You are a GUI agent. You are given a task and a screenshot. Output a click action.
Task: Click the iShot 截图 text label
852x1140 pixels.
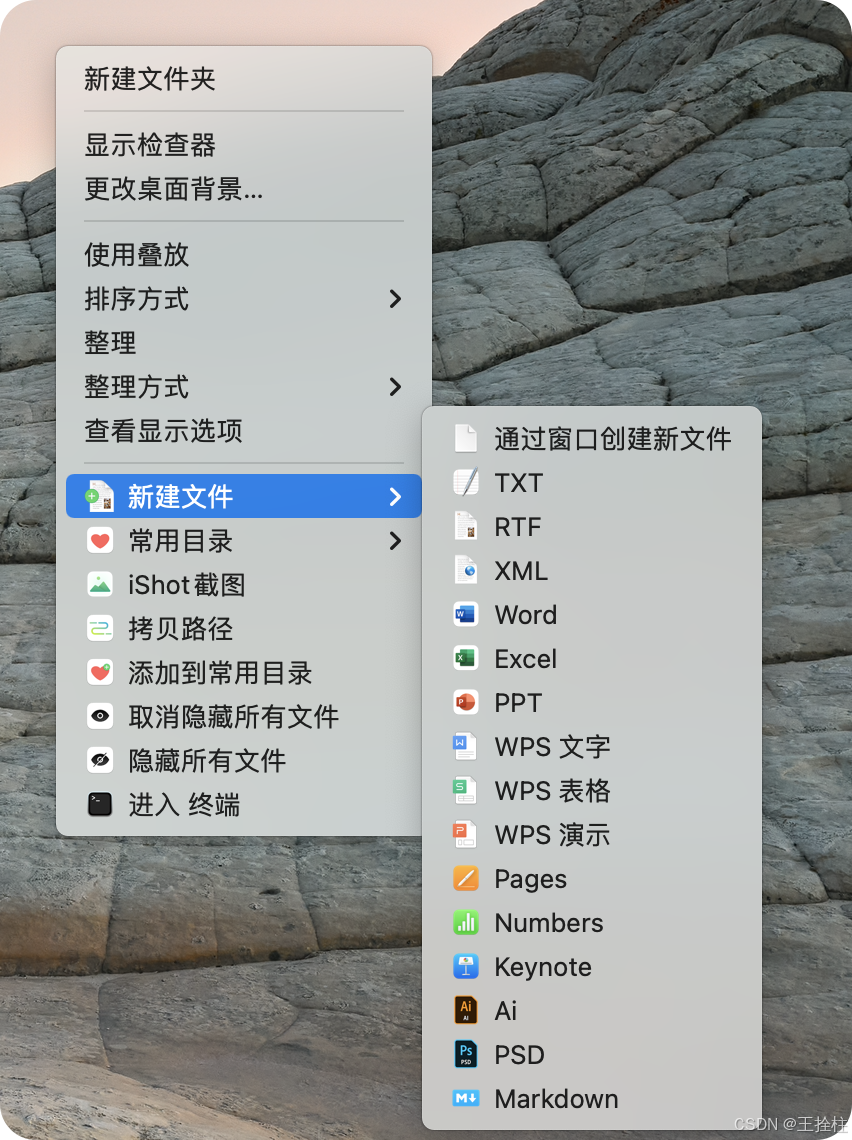click(187, 585)
